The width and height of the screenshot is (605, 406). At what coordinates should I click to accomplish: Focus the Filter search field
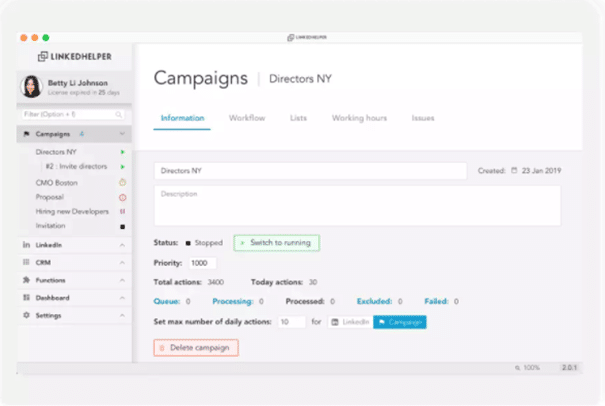coord(71,115)
